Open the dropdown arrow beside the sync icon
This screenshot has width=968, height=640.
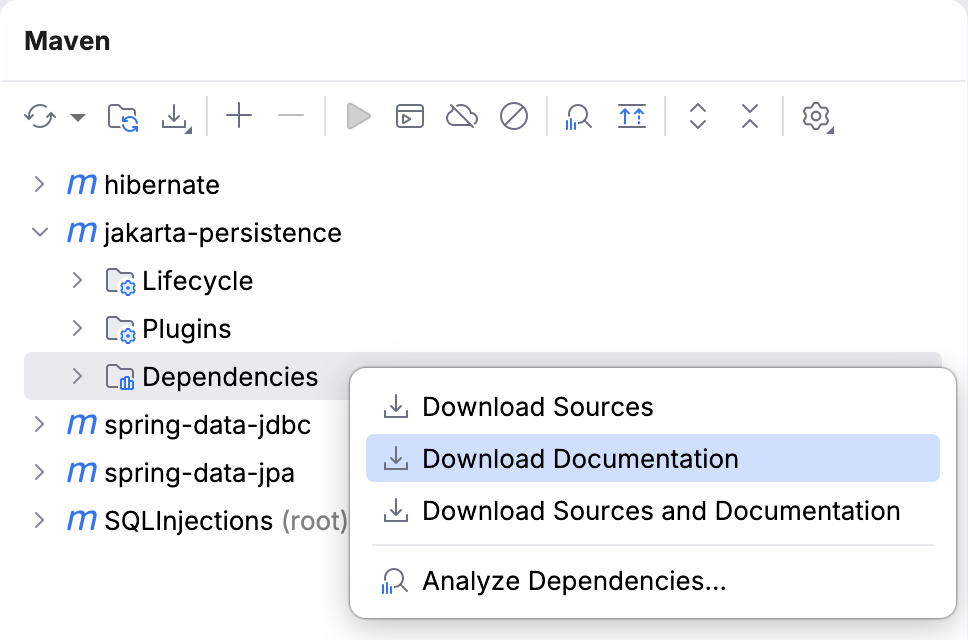(78, 117)
